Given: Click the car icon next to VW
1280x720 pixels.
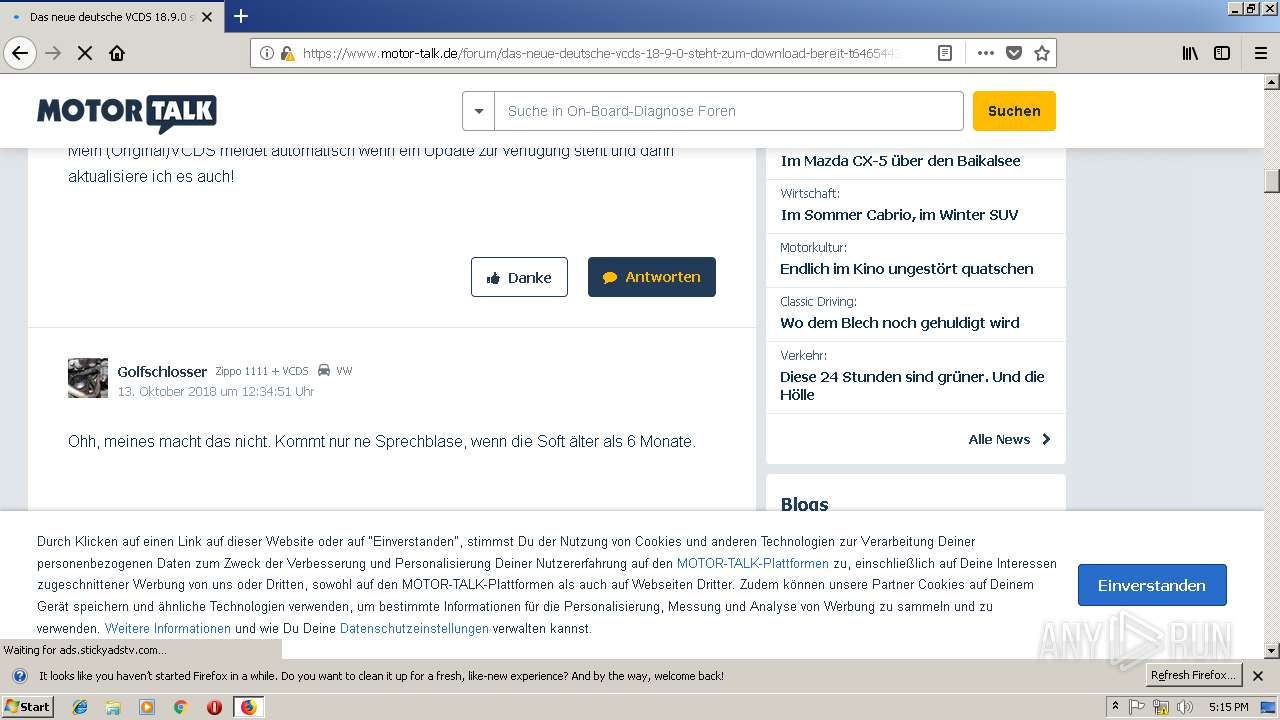Looking at the screenshot, I should tap(324, 370).
